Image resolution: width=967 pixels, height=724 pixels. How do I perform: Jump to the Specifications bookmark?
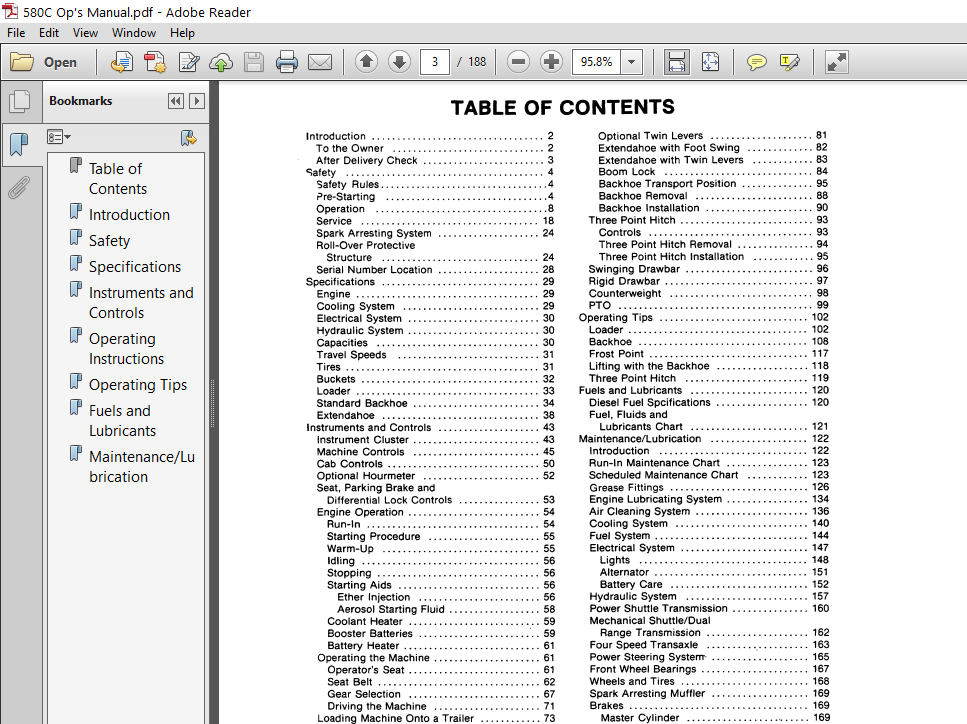(135, 266)
